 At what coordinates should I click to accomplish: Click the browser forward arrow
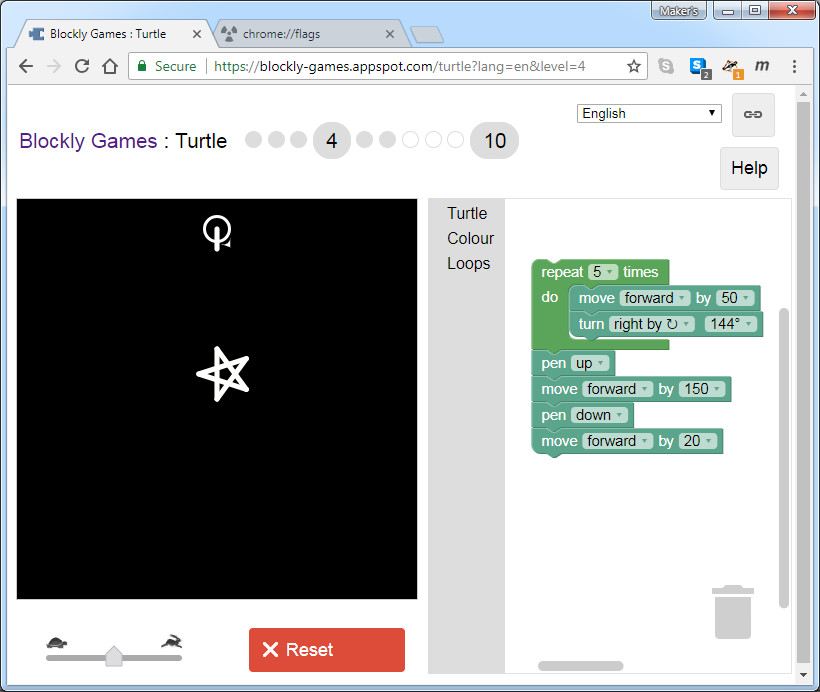tap(54, 66)
